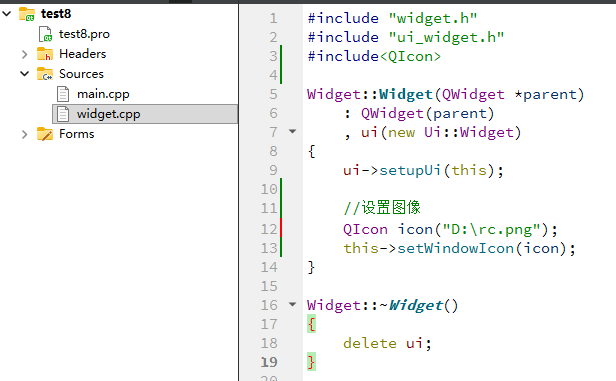
Task: Click the '//设置图像' comment
Action: point(382,207)
